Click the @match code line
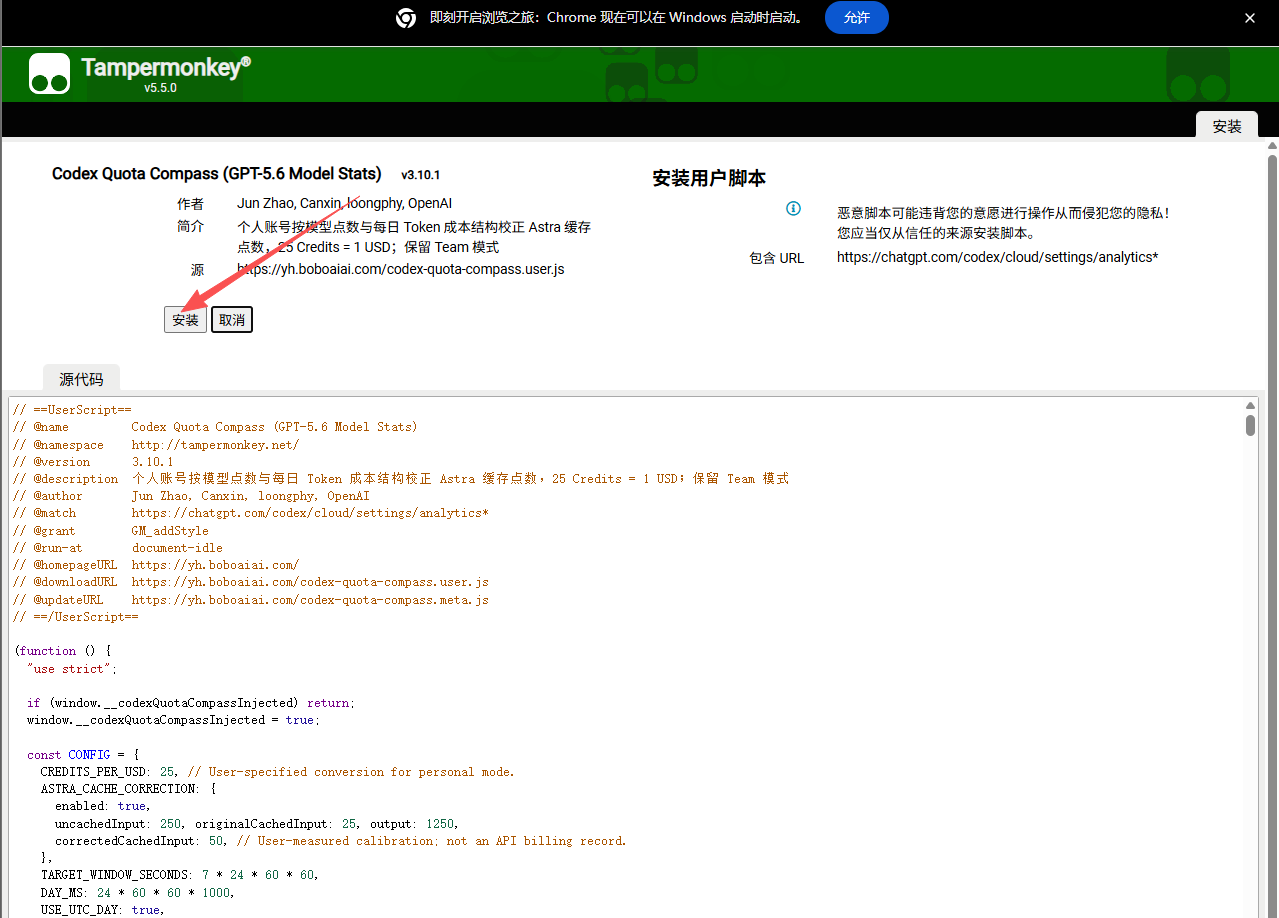The width and height of the screenshot is (1279, 918). click(x=251, y=513)
